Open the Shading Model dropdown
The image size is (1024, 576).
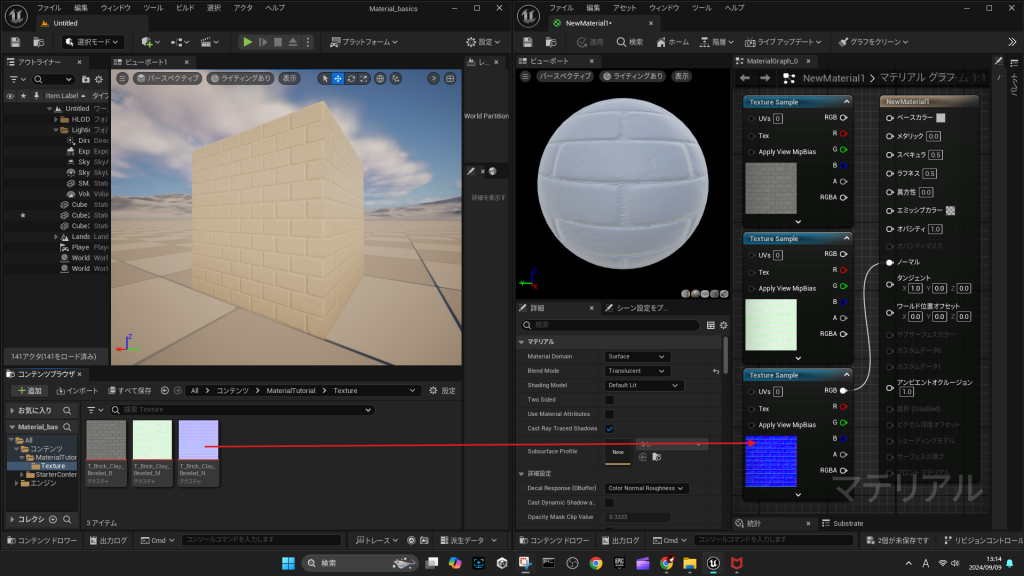tap(643, 385)
